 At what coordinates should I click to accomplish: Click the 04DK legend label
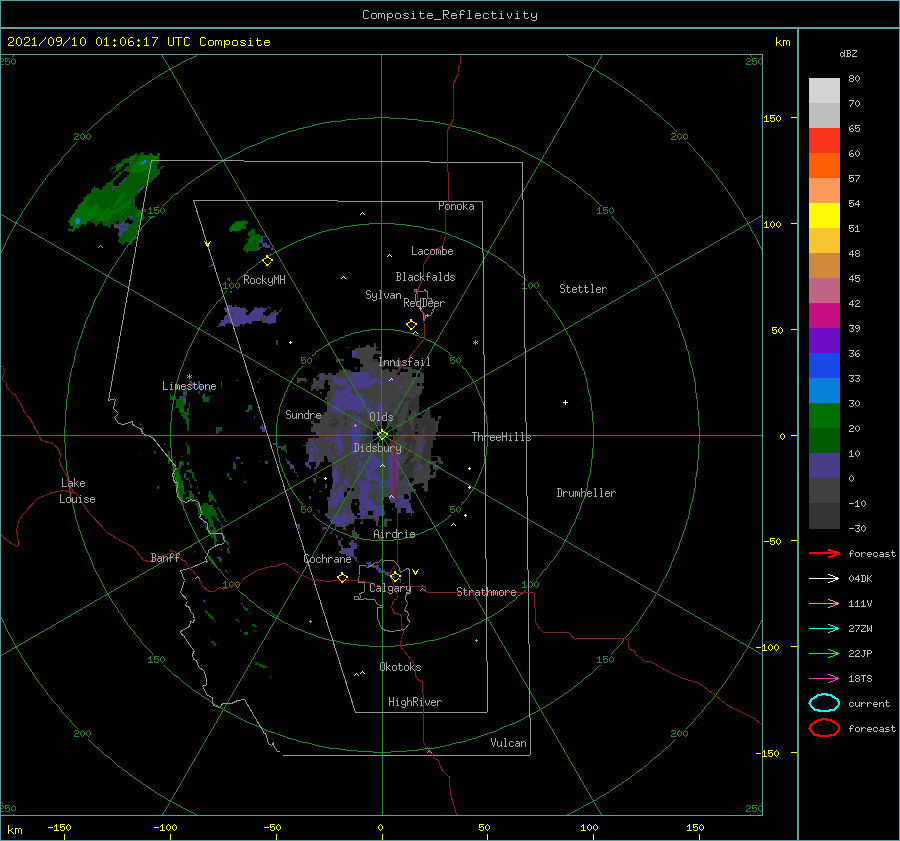click(860, 579)
